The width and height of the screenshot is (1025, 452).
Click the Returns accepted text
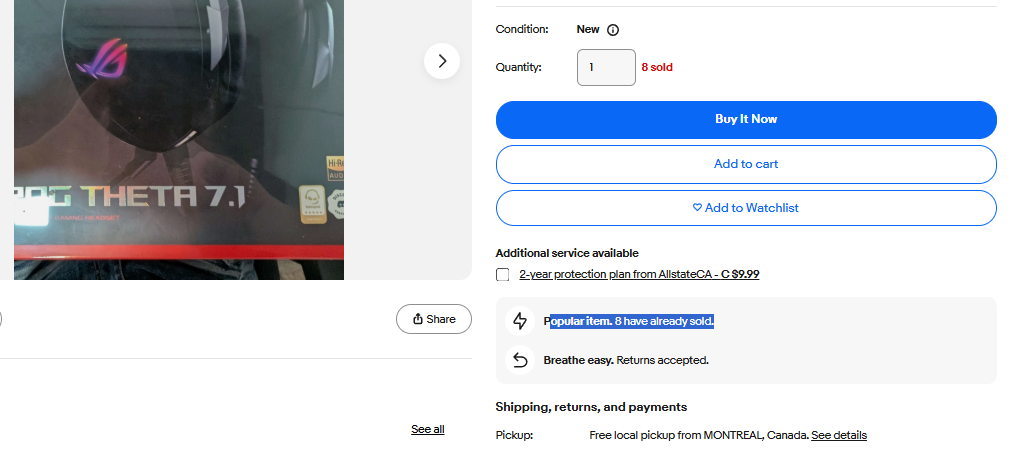pyautogui.click(x=662, y=360)
